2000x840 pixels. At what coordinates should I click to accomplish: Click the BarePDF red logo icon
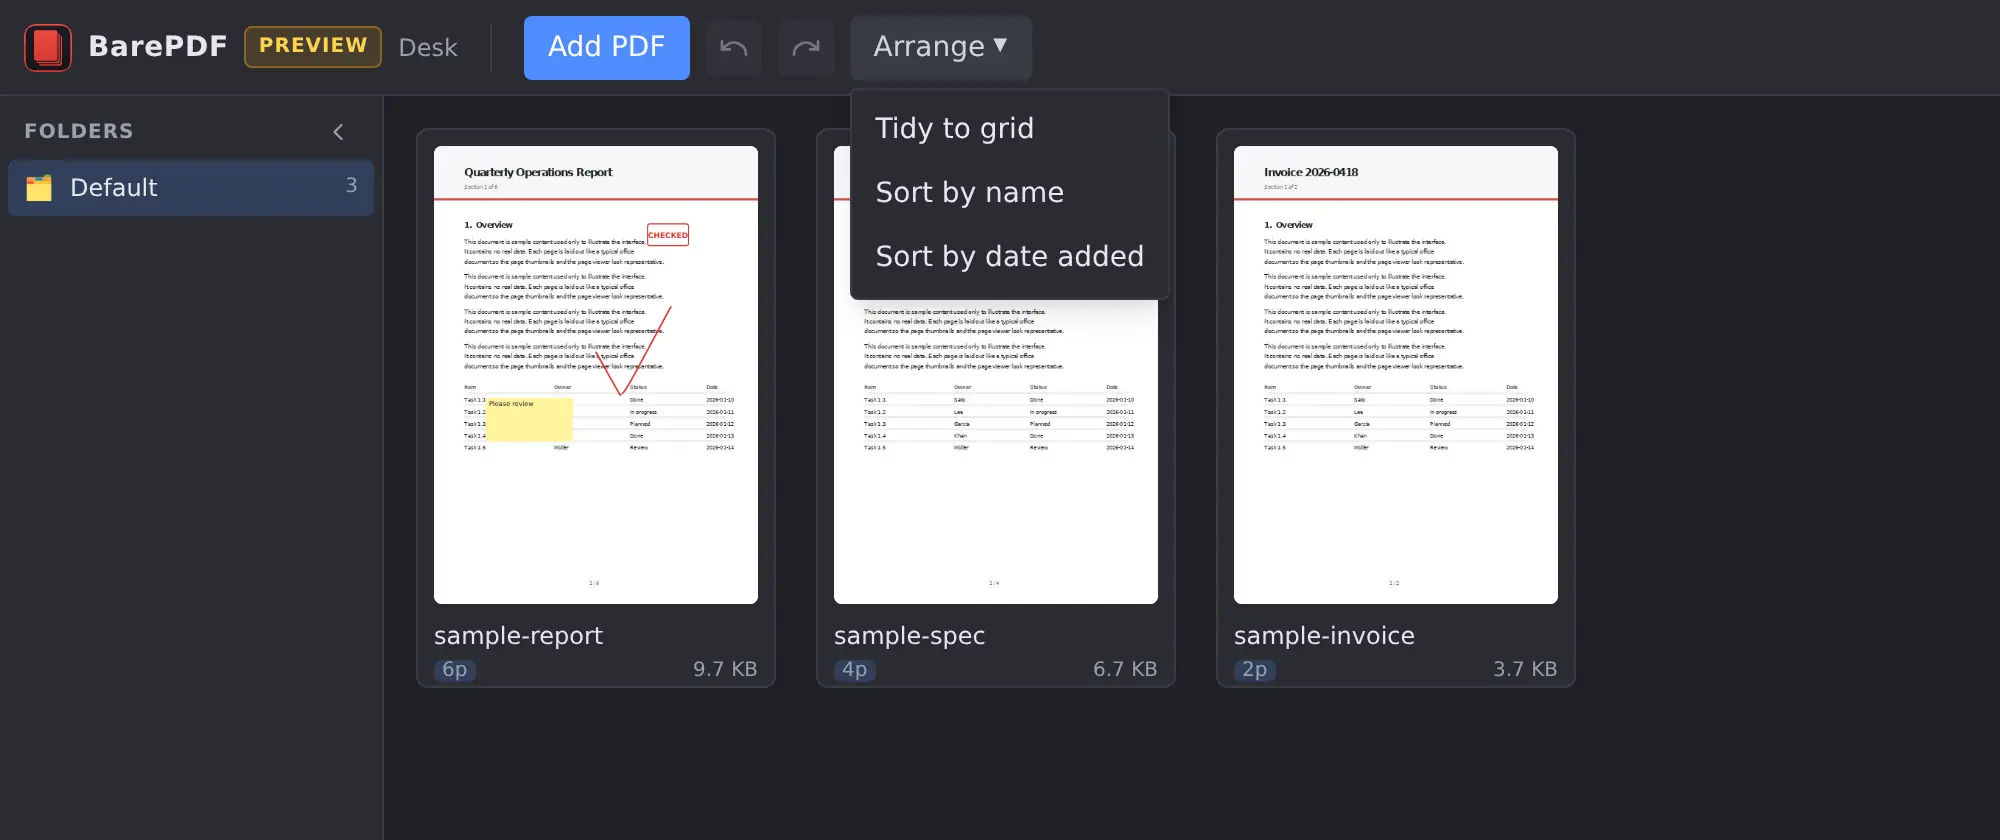coord(48,48)
